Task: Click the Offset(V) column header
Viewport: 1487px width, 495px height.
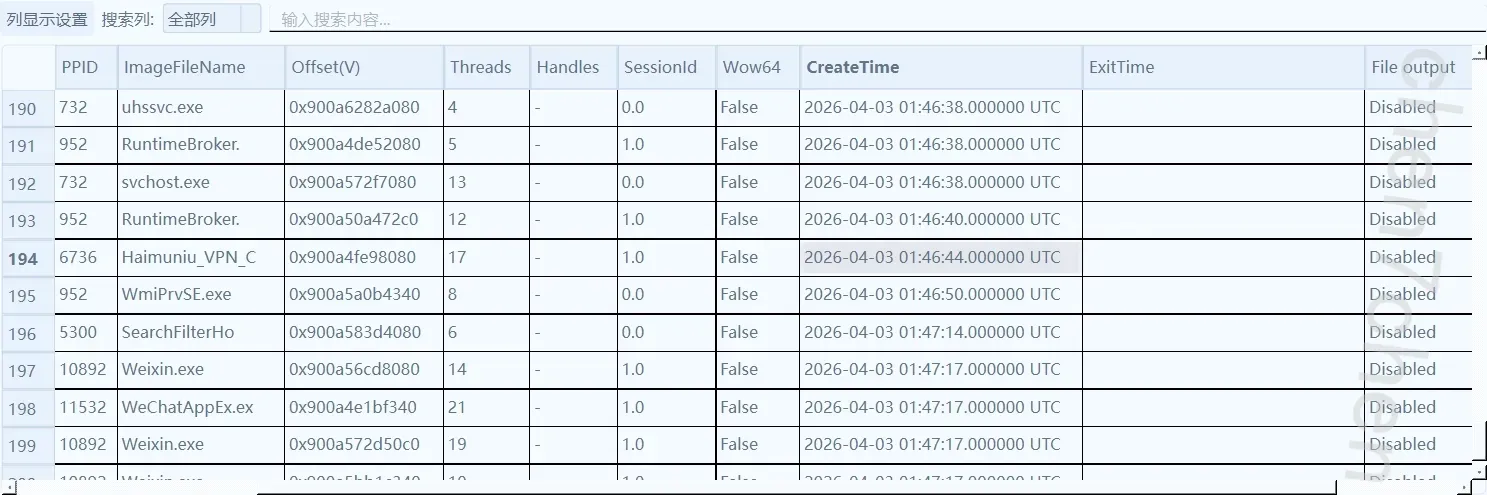Action: coord(325,68)
